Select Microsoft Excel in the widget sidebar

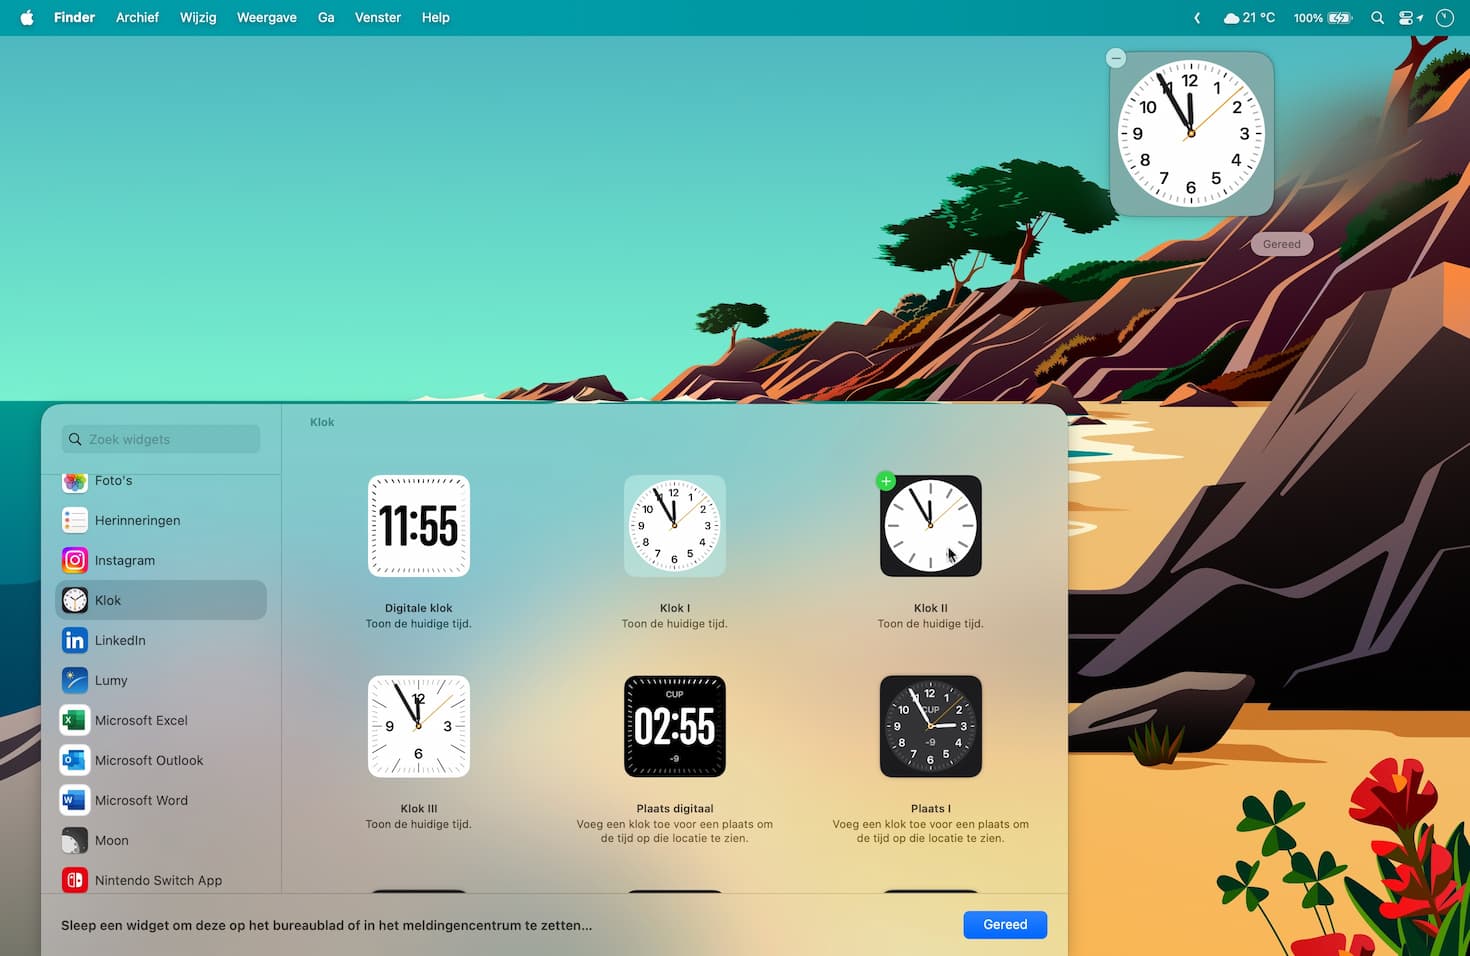141,720
